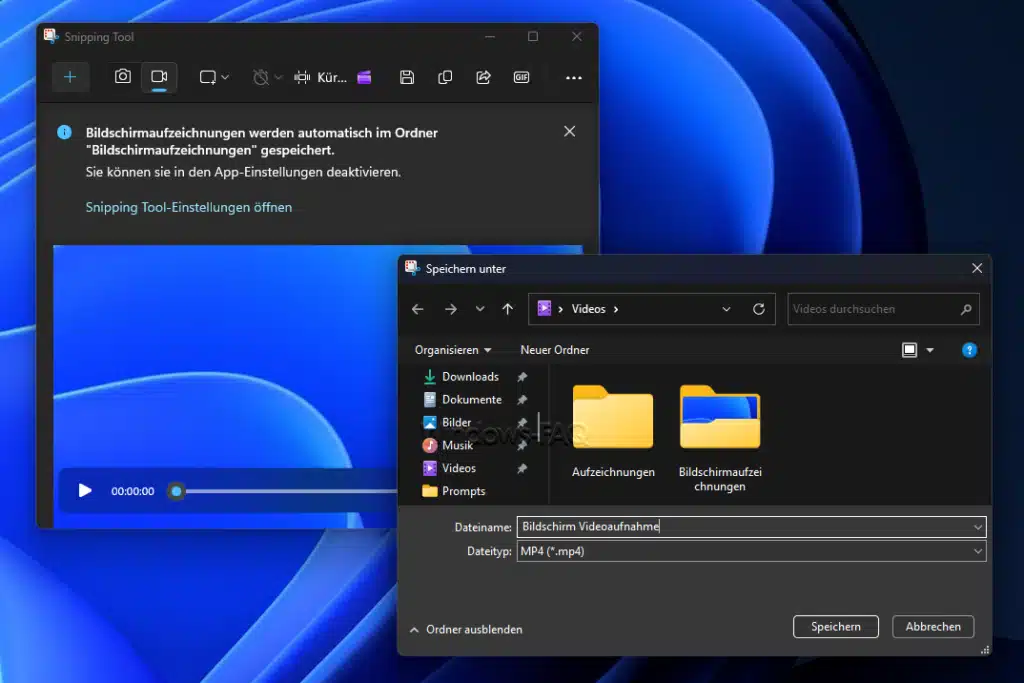Image resolution: width=1024 pixels, height=683 pixels.
Task: Open recent locations chevron dropdown
Action: 480,309
